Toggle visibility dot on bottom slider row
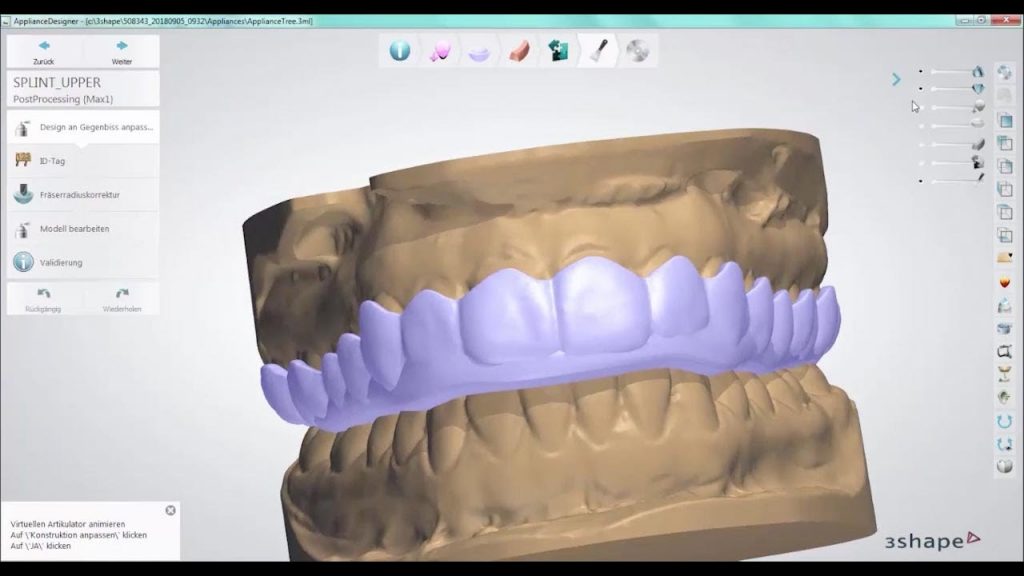The image size is (1024, 576). [921, 181]
